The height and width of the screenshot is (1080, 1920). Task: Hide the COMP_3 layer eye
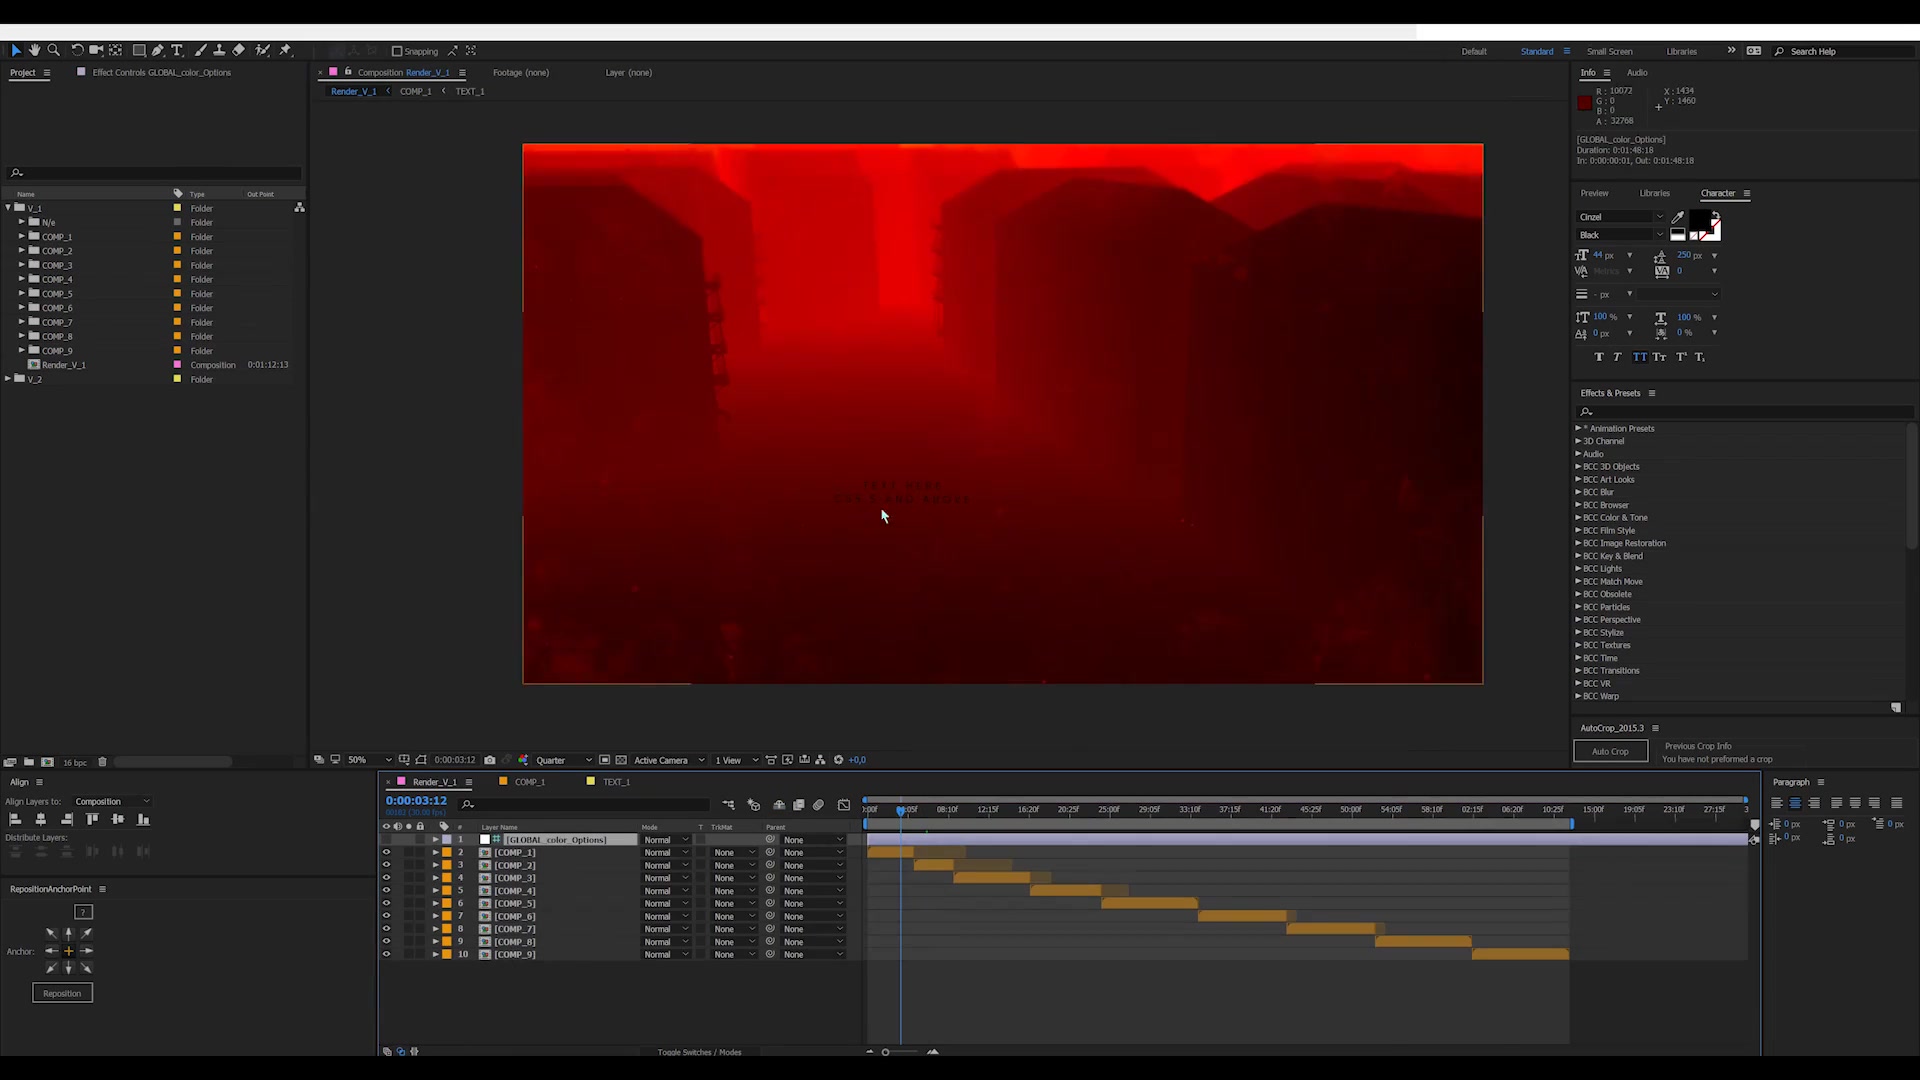click(x=386, y=878)
